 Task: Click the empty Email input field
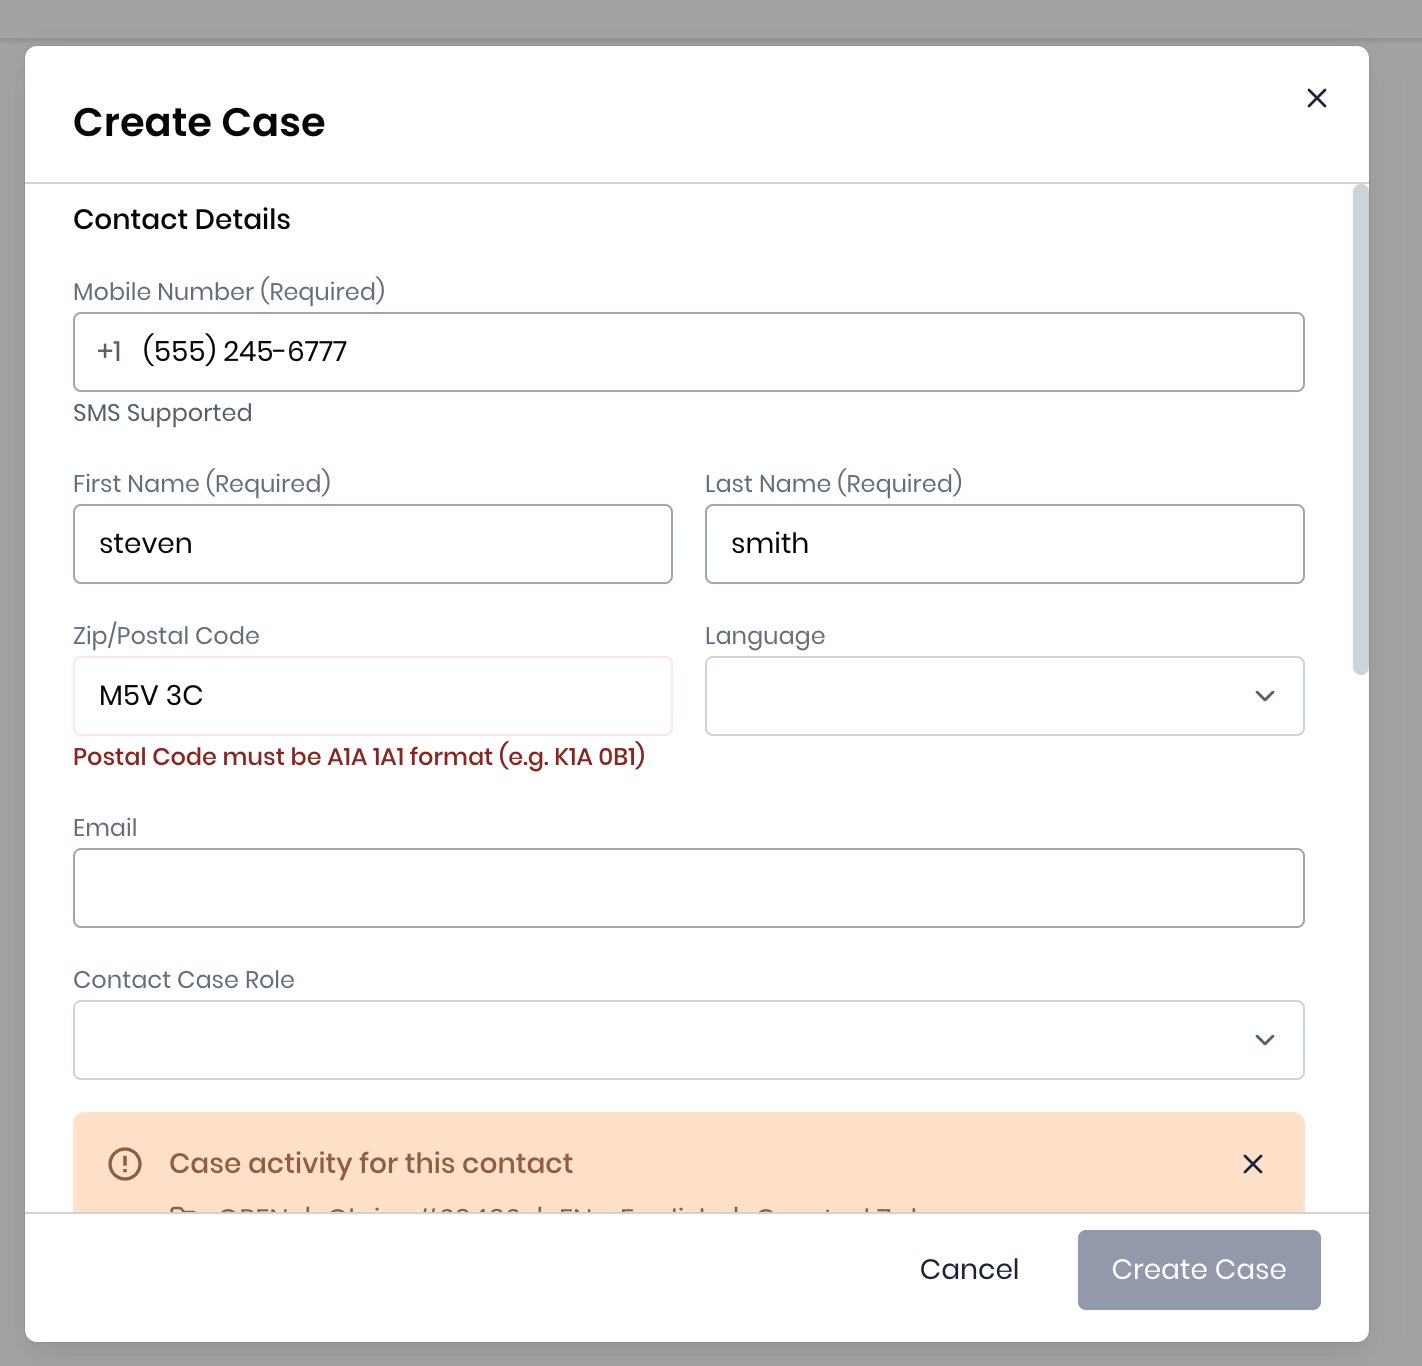click(688, 888)
